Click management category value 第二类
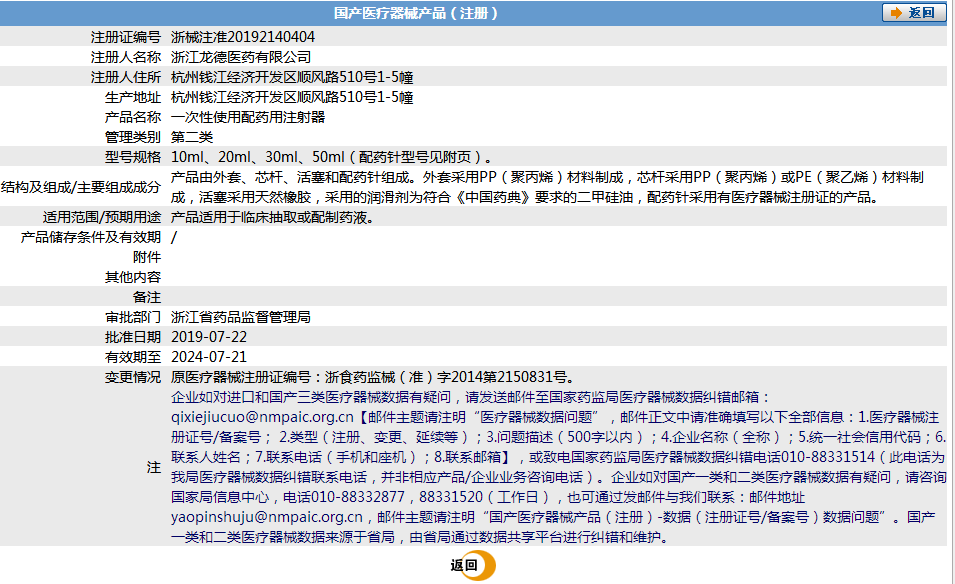 click(x=192, y=138)
